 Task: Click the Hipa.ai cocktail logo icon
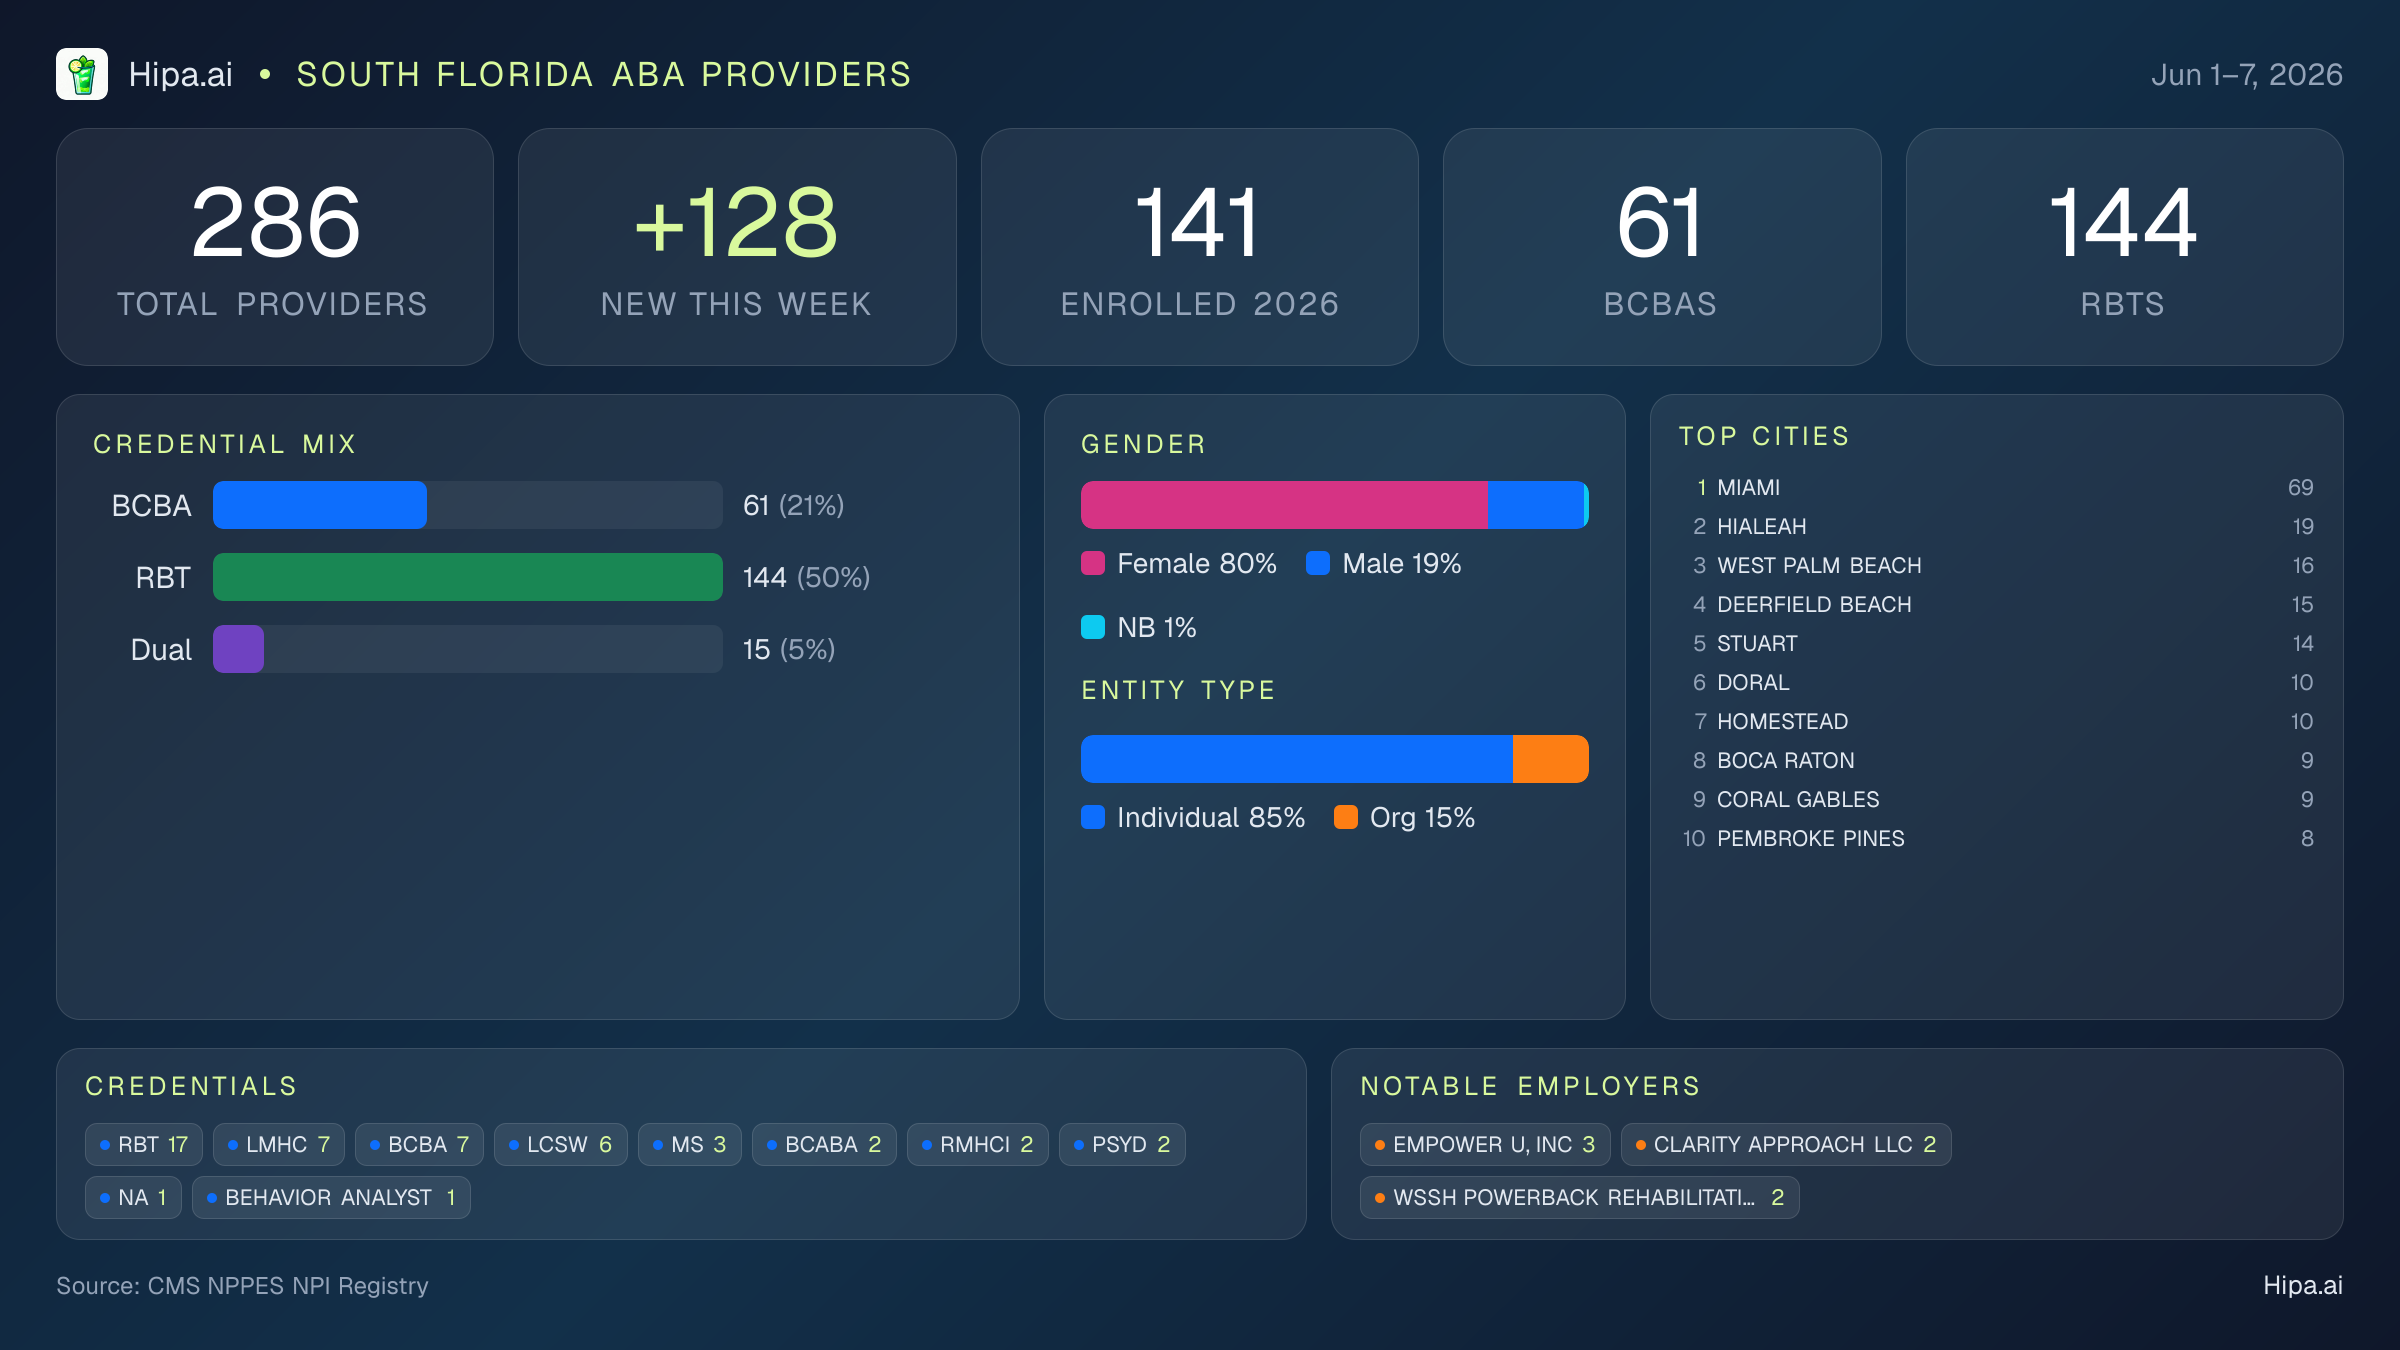tap(82, 74)
